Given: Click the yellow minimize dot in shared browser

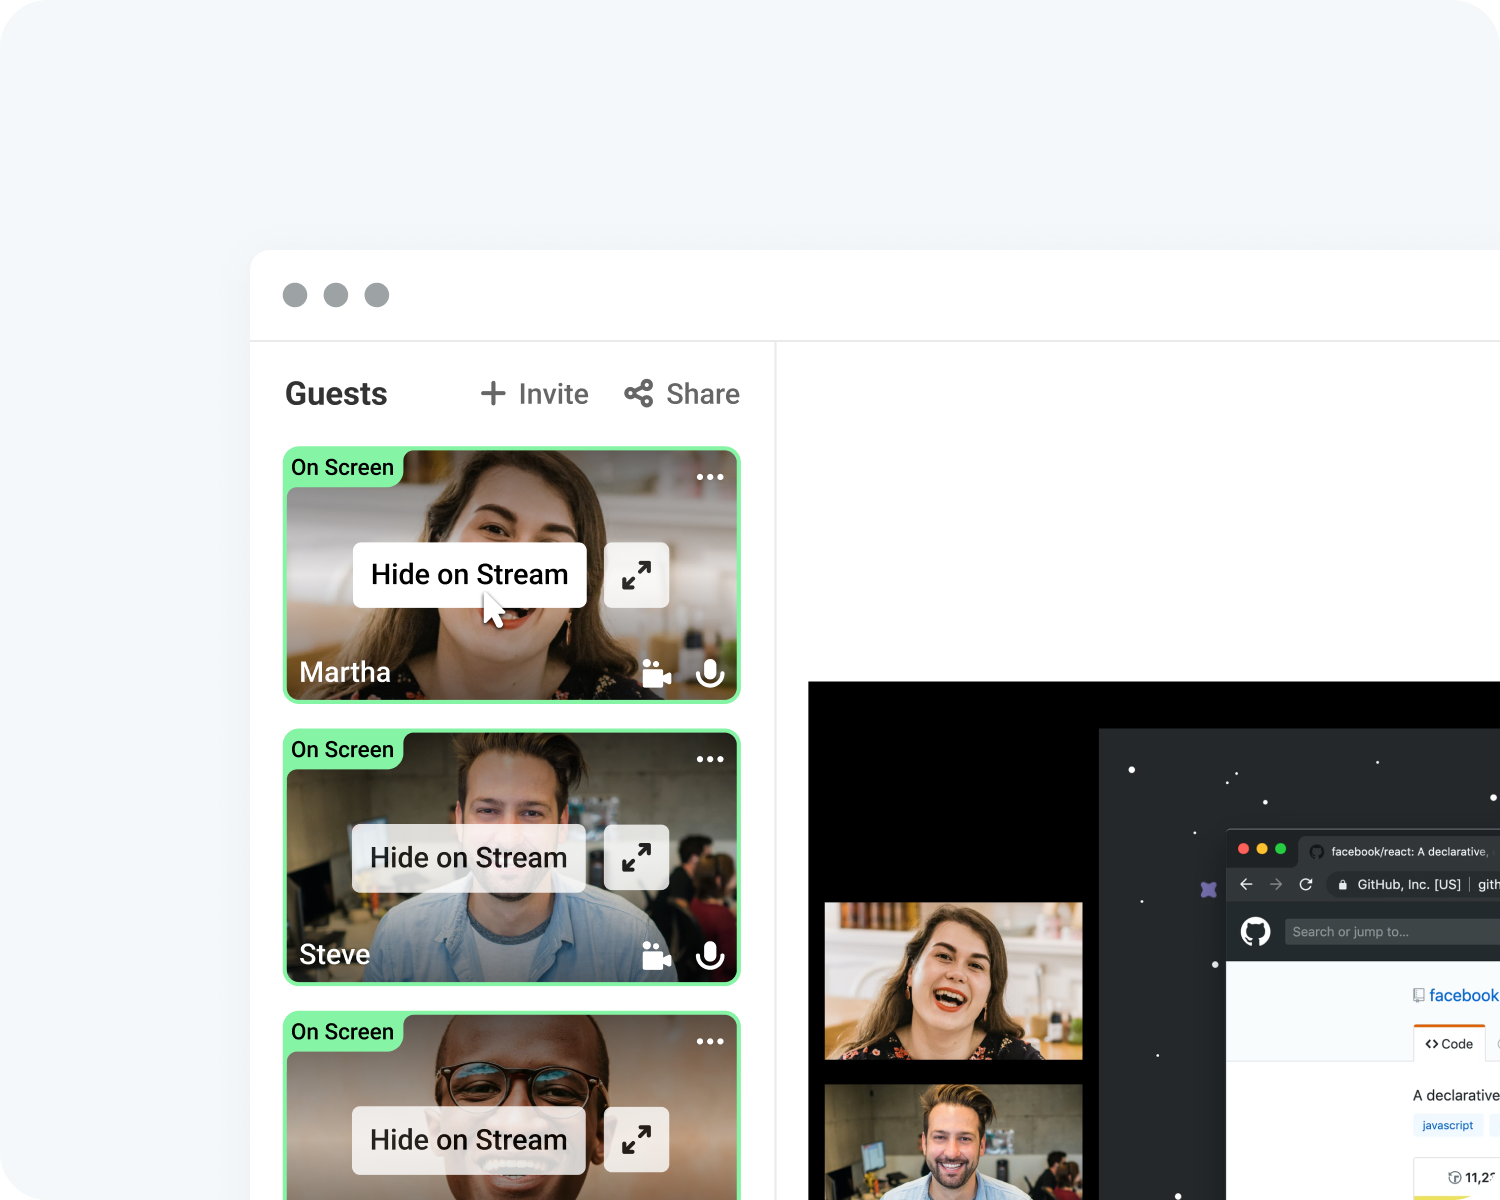Looking at the screenshot, I should (1262, 849).
